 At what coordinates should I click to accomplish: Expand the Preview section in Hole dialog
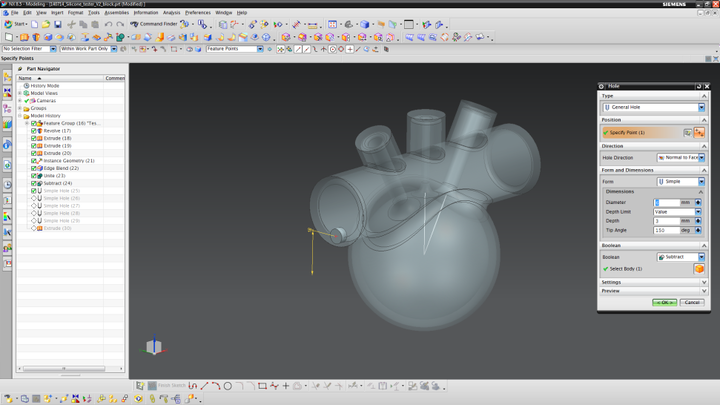[653, 291]
